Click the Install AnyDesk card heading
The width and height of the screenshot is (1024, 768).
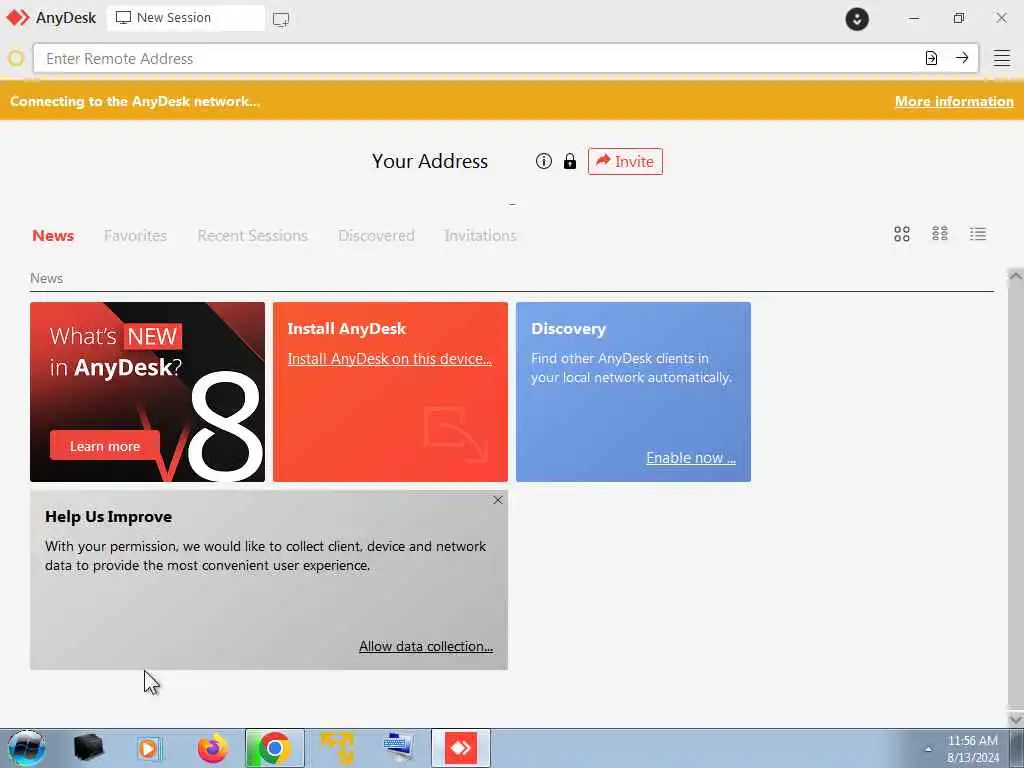click(347, 328)
